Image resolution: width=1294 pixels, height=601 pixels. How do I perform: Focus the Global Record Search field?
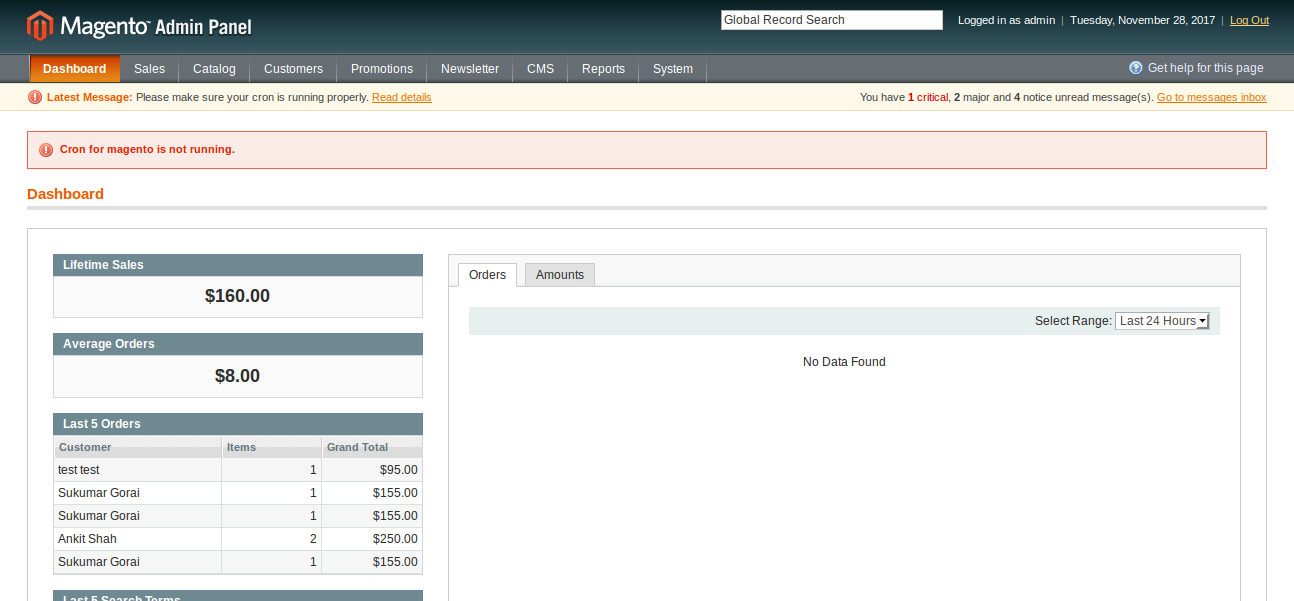(831, 20)
